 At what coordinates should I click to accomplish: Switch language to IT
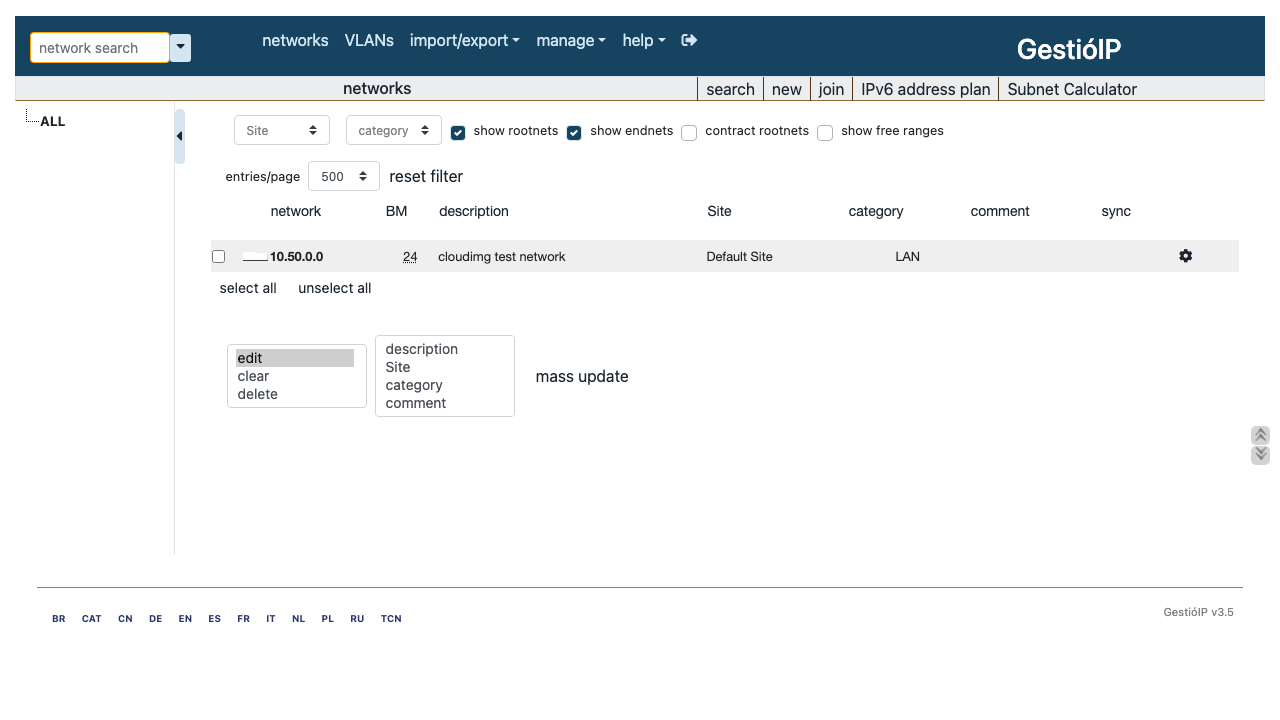tap(271, 619)
